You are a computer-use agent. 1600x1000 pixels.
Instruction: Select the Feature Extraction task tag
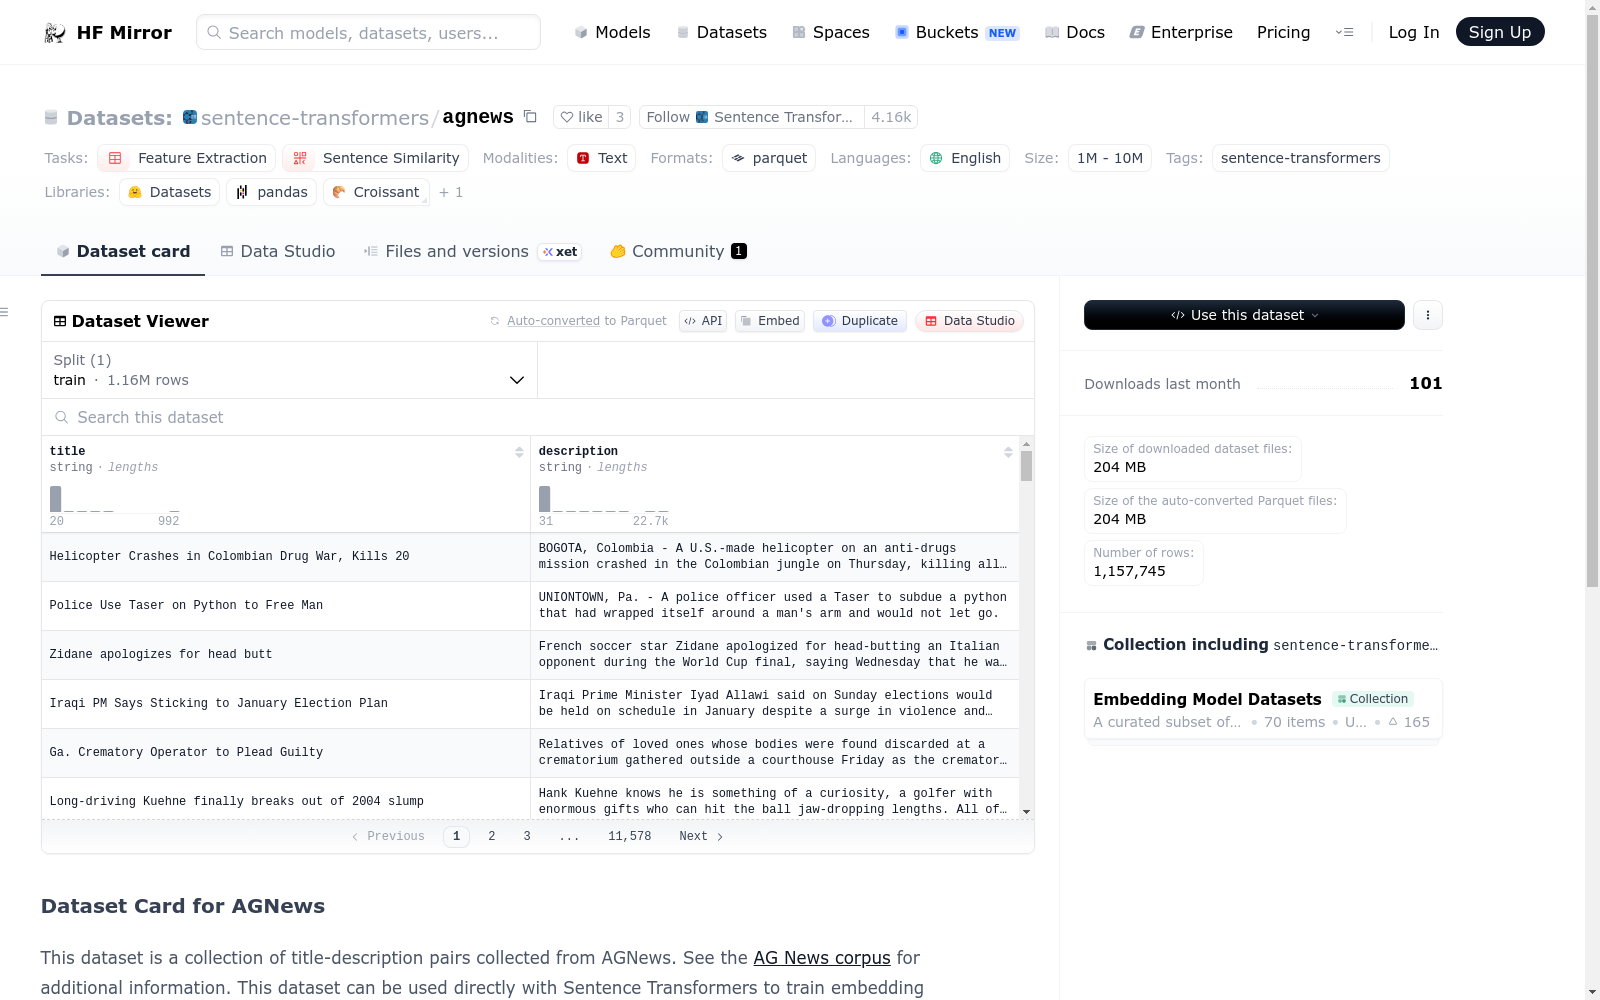(x=187, y=158)
